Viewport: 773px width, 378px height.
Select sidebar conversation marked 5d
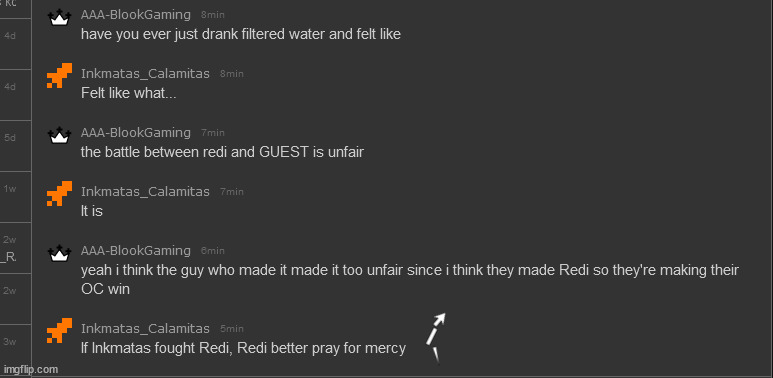pyautogui.click(x=15, y=146)
